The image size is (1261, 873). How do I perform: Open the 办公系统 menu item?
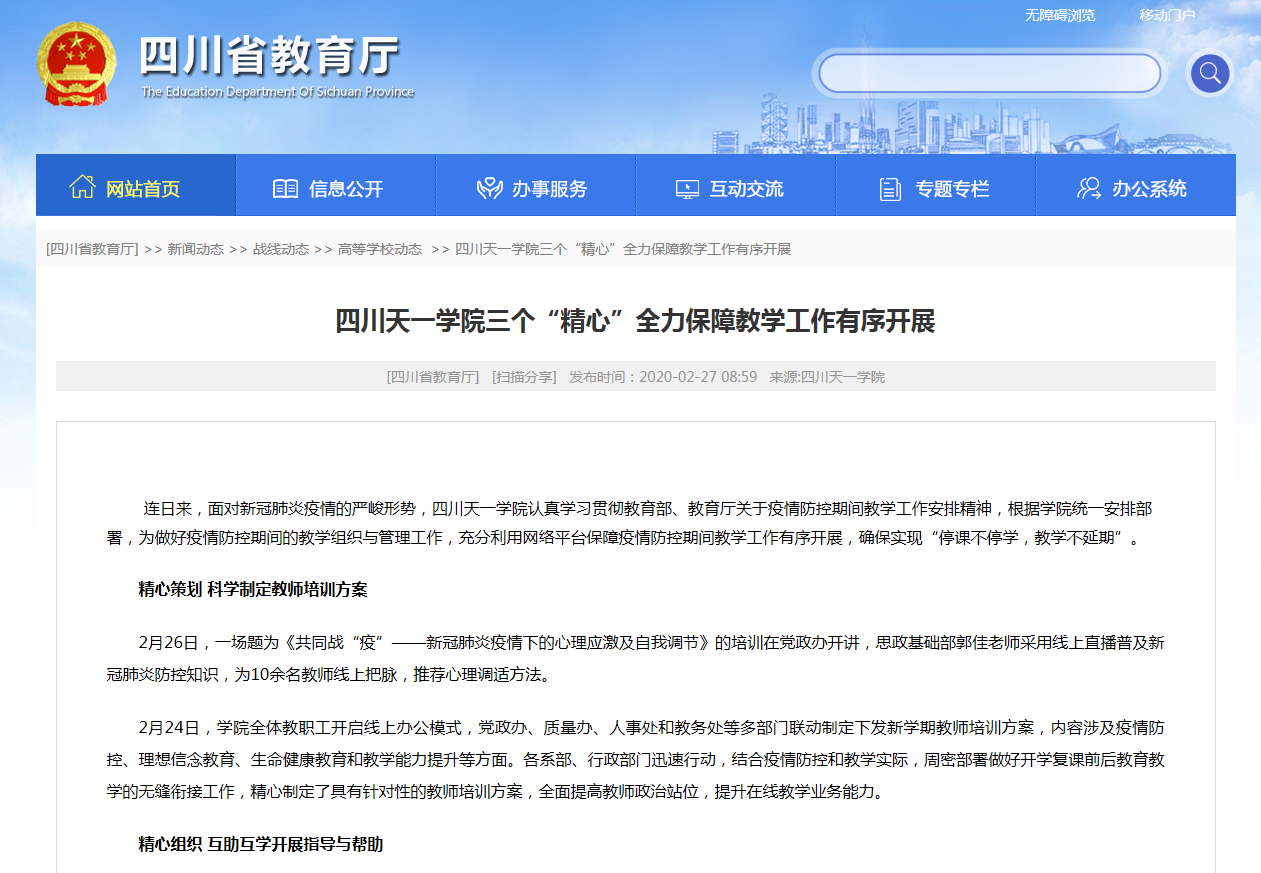[1149, 188]
